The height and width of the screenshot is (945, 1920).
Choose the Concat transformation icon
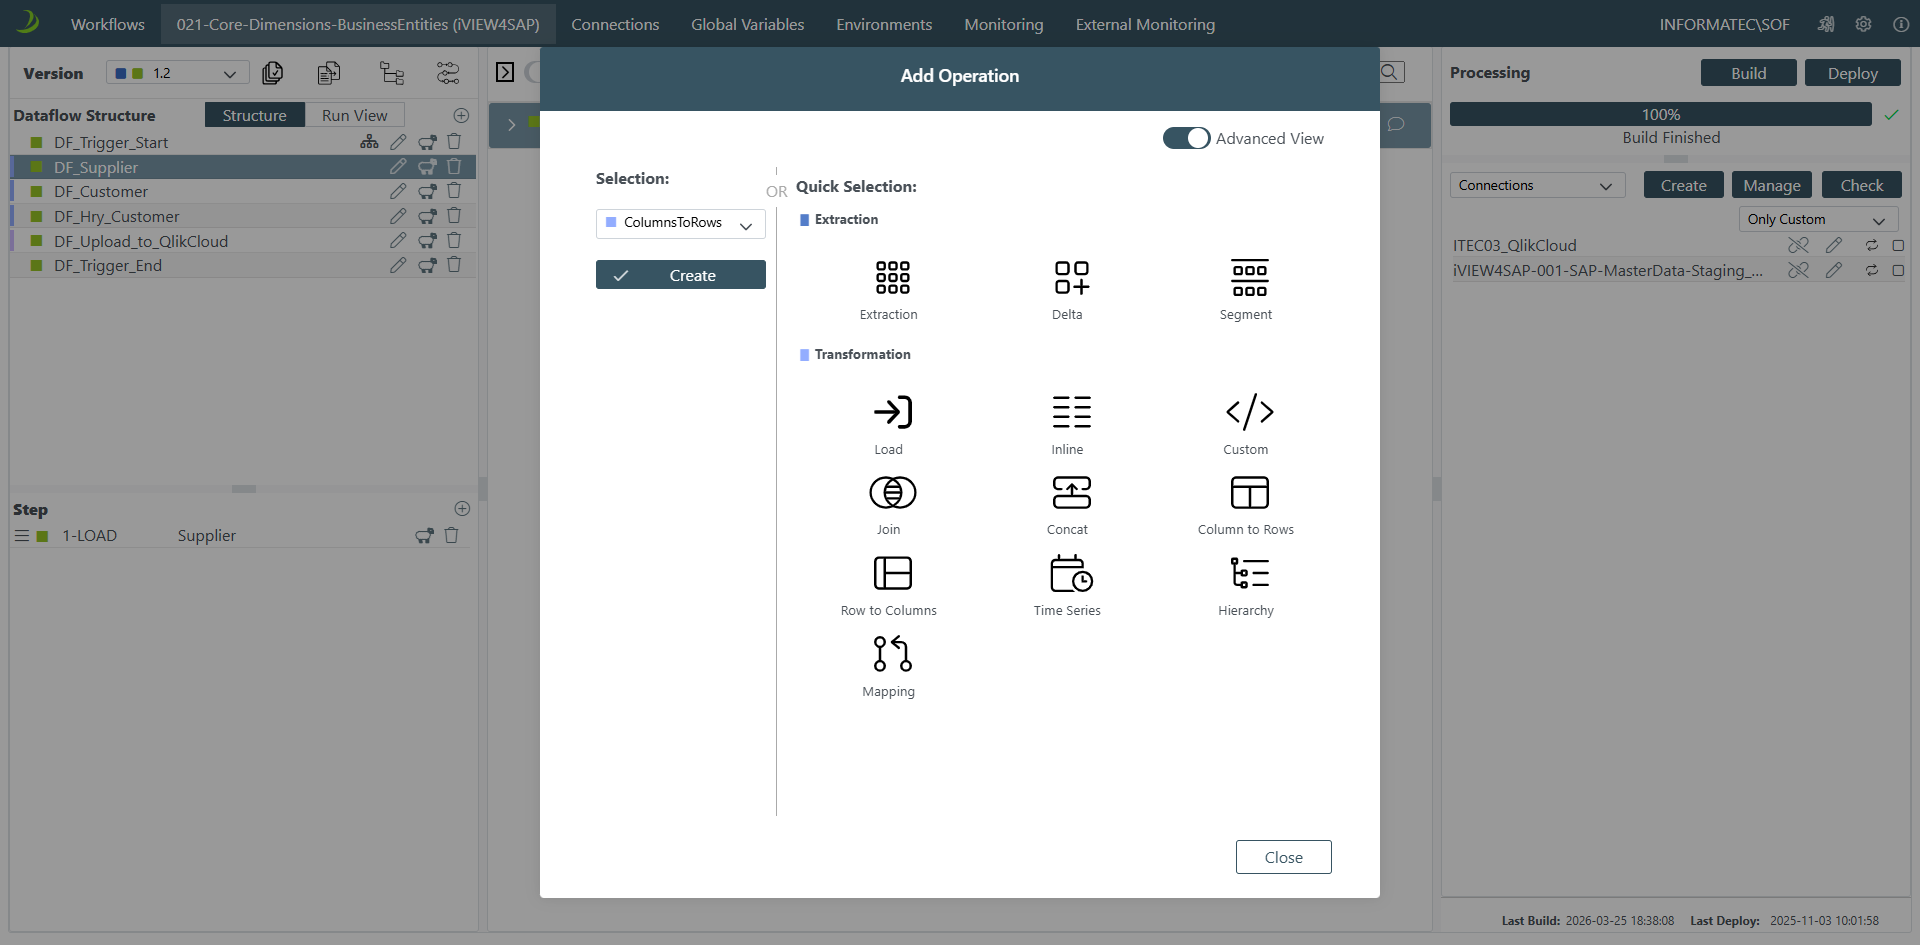point(1070,493)
